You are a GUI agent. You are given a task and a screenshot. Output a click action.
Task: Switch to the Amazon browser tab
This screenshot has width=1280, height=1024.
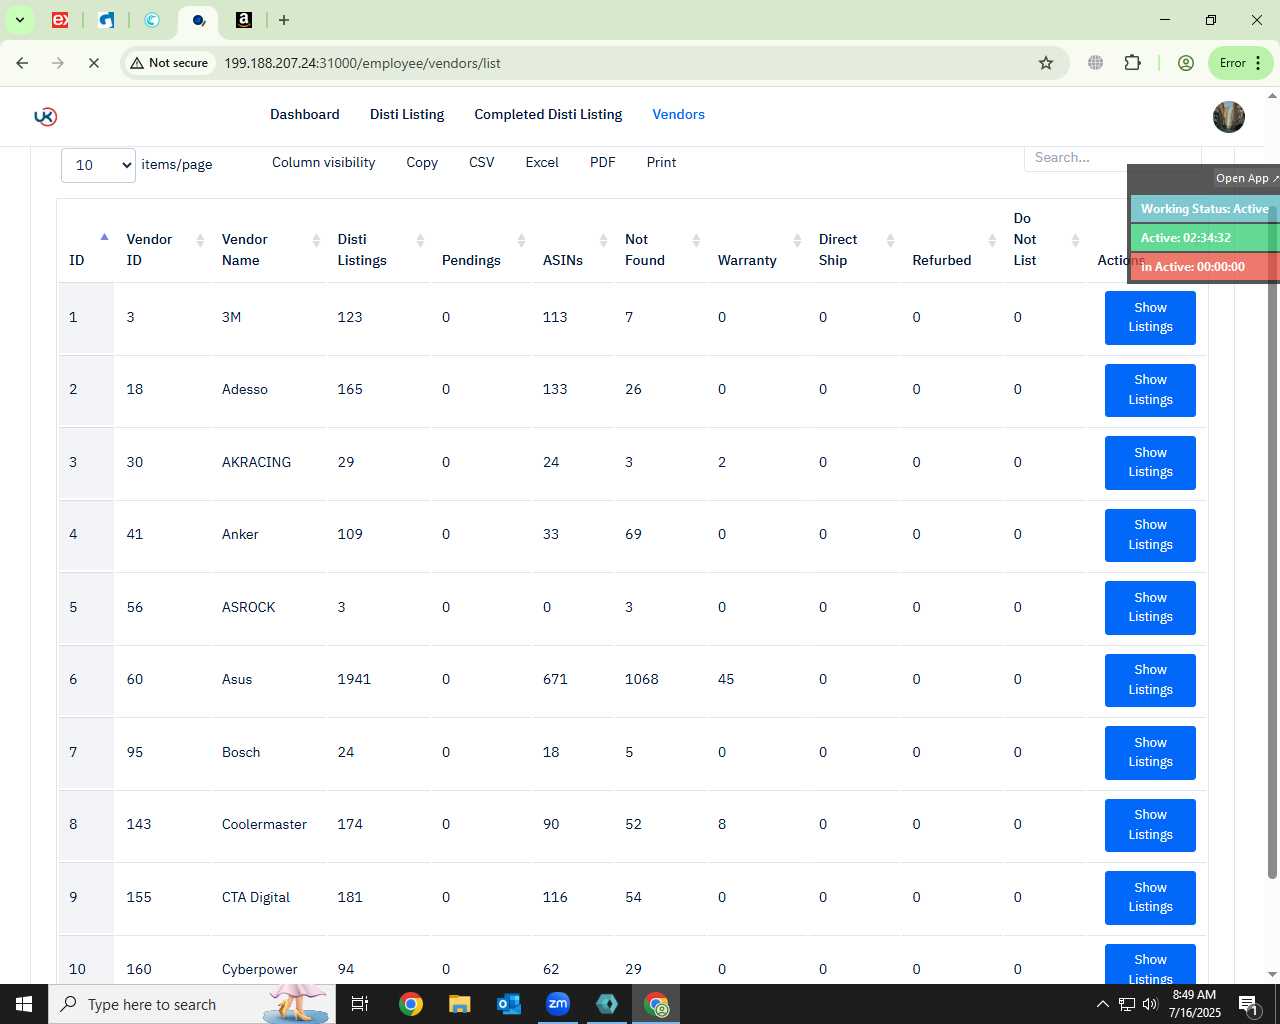[x=244, y=20]
